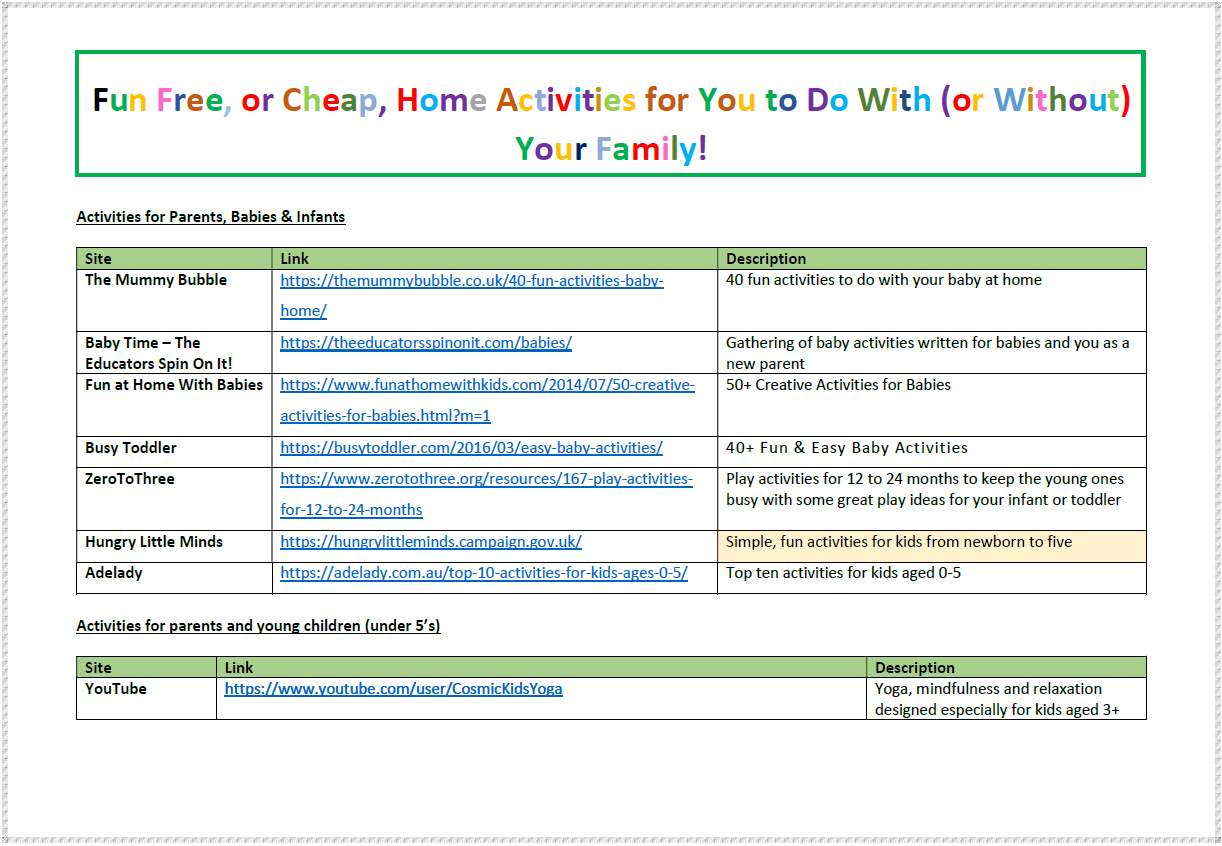Click the 'Activities for parents and young children' heading

(x=258, y=626)
